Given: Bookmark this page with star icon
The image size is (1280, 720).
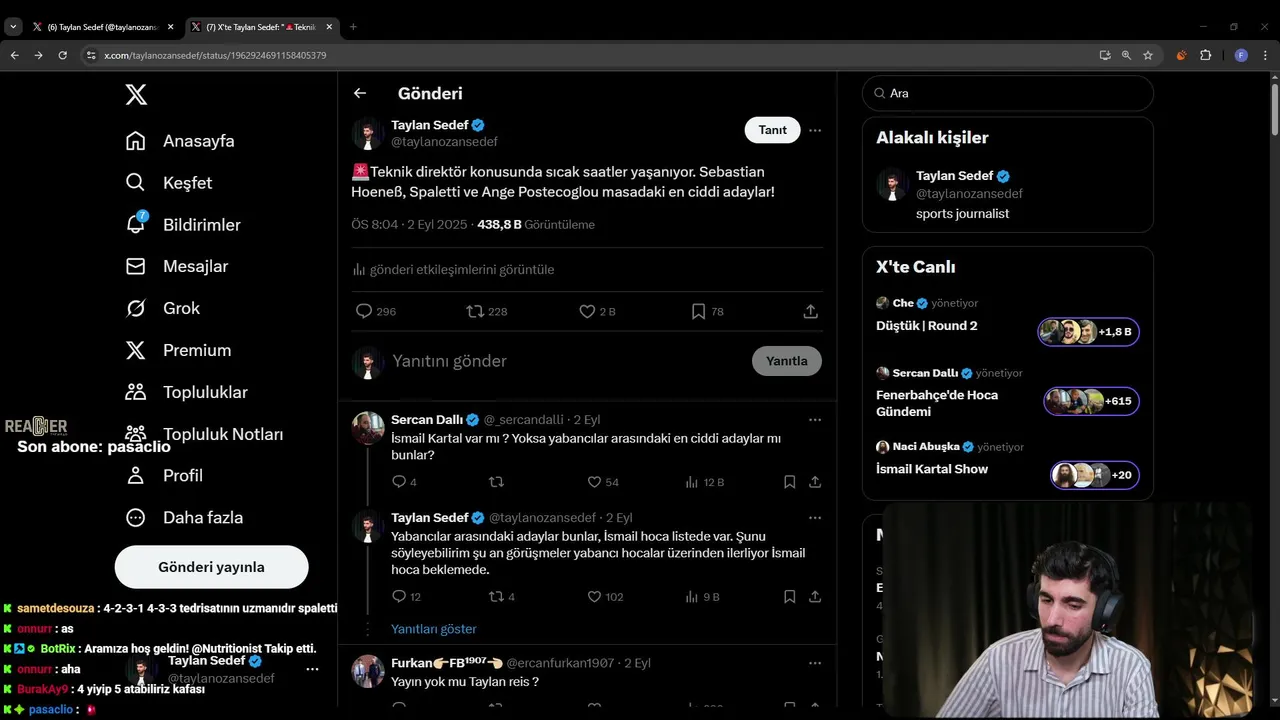Looking at the screenshot, I should point(1148,55).
